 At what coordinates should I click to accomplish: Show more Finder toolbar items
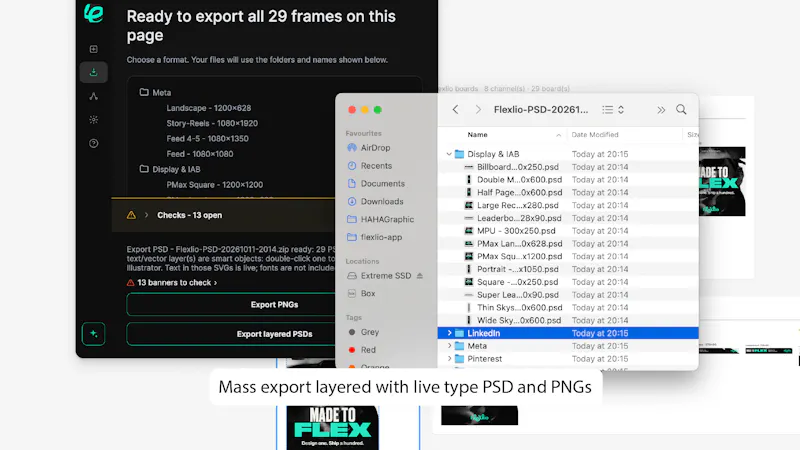661,110
